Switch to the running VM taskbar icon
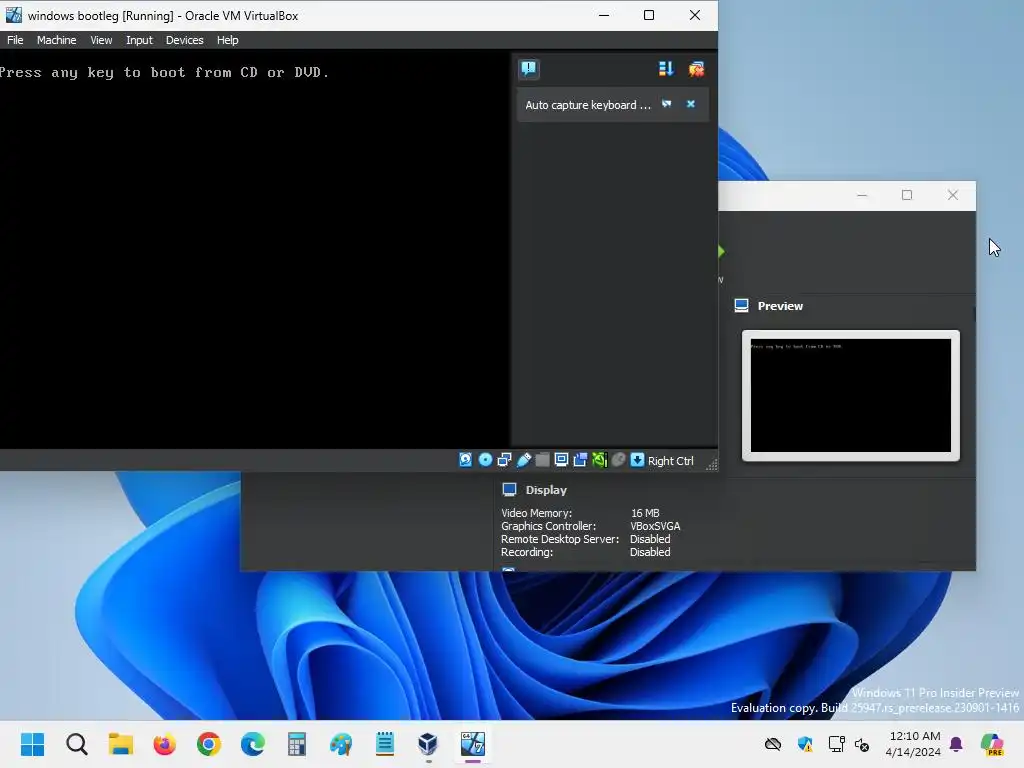The width and height of the screenshot is (1024, 768). pyautogui.click(x=473, y=744)
